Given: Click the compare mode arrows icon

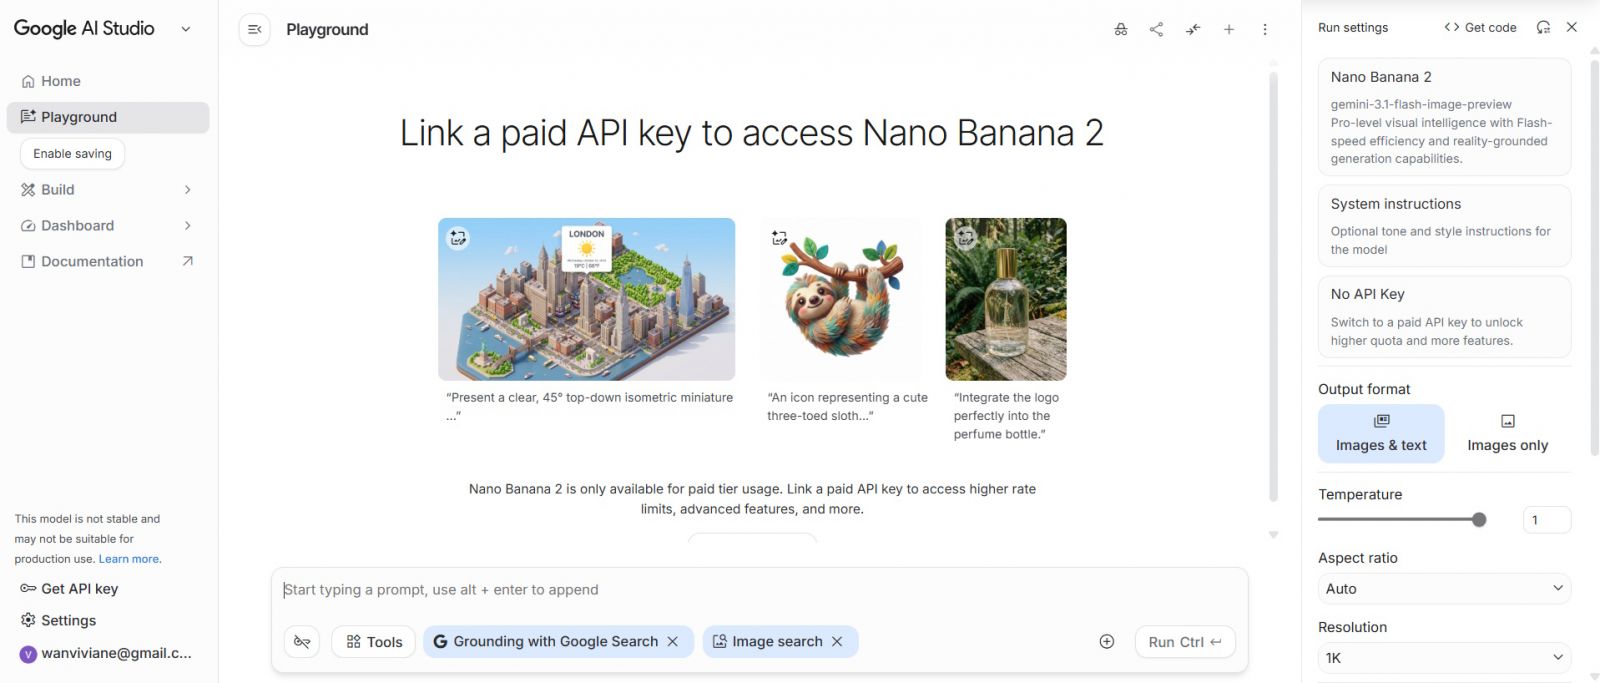Looking at the screenshot, I should tap(1193, 30).
